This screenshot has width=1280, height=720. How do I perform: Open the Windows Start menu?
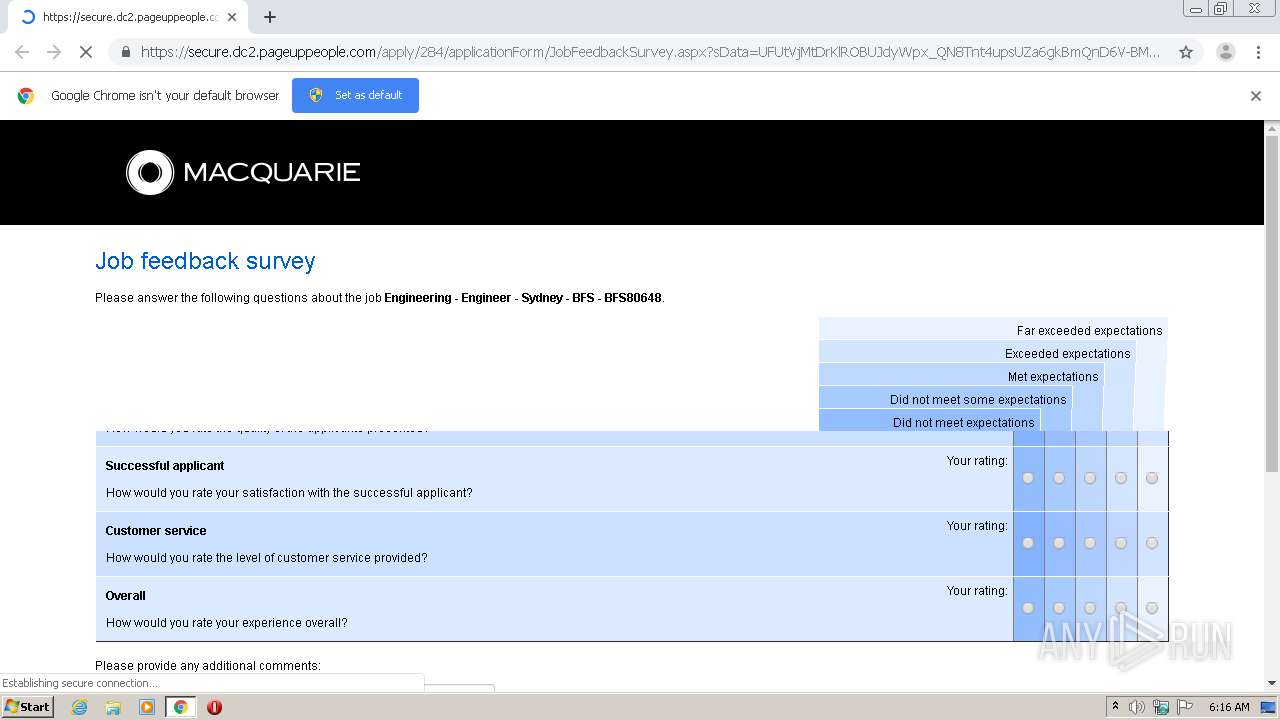[28, 707]
